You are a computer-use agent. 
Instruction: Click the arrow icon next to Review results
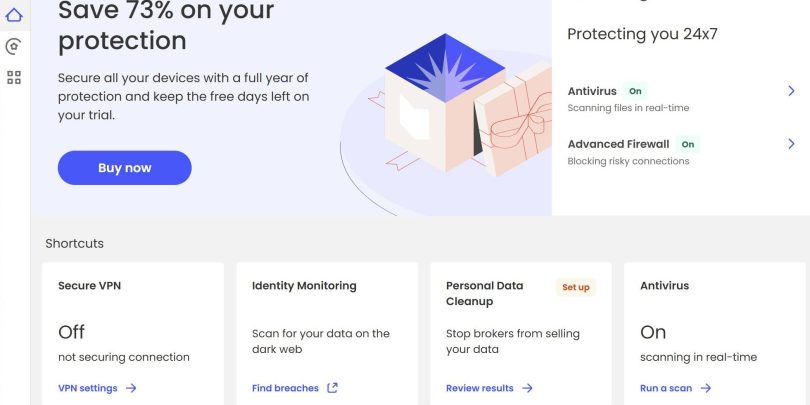click(528, 388)
